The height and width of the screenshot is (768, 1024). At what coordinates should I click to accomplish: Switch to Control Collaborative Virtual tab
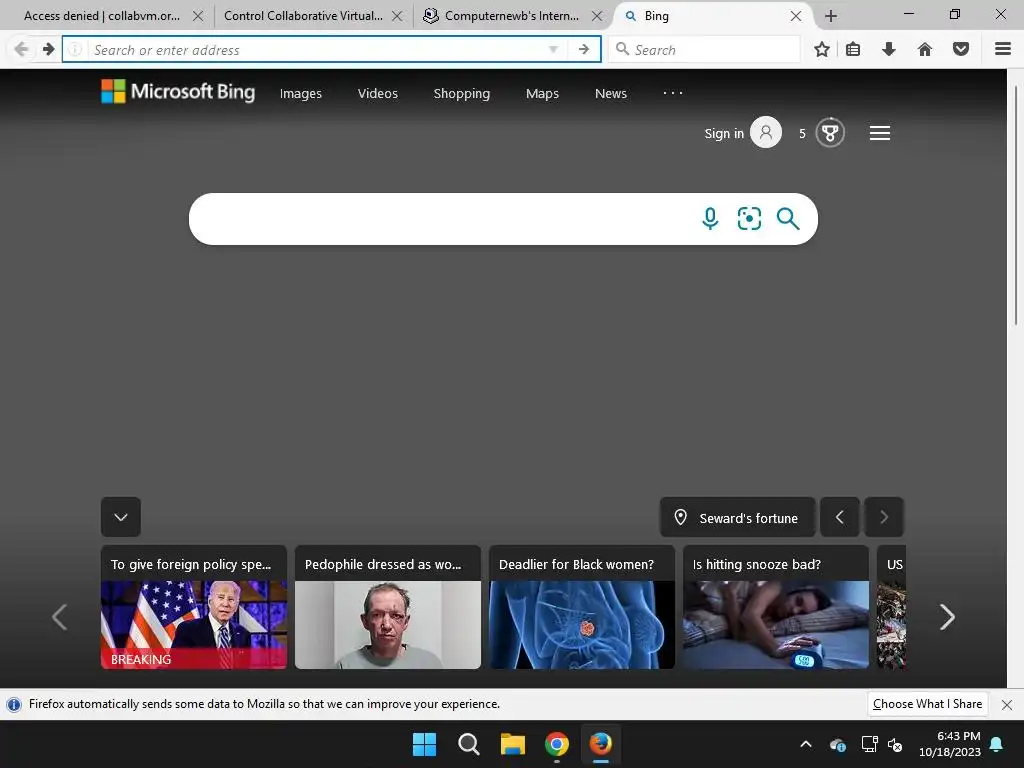303,16
